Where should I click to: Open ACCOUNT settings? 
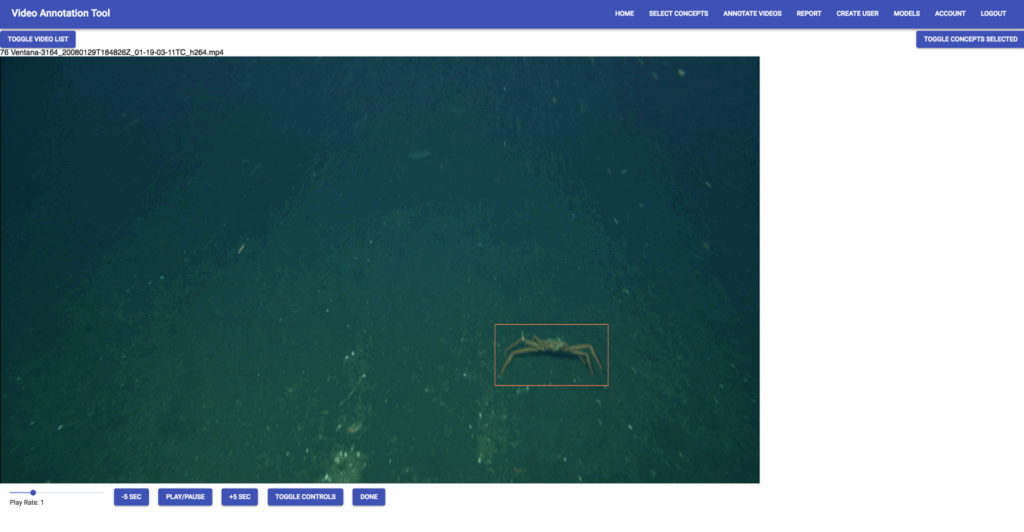[950, 14]
